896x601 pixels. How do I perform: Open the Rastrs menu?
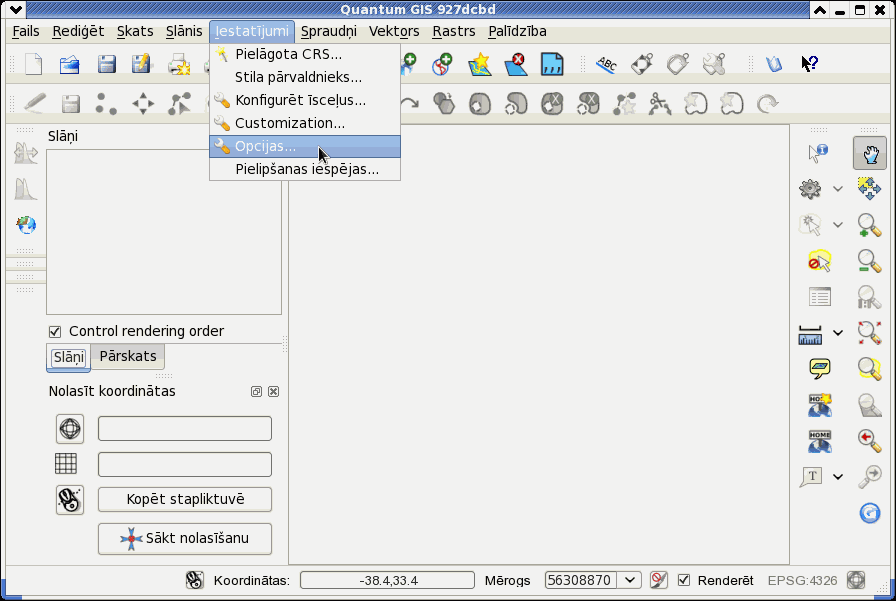point(454,31)
